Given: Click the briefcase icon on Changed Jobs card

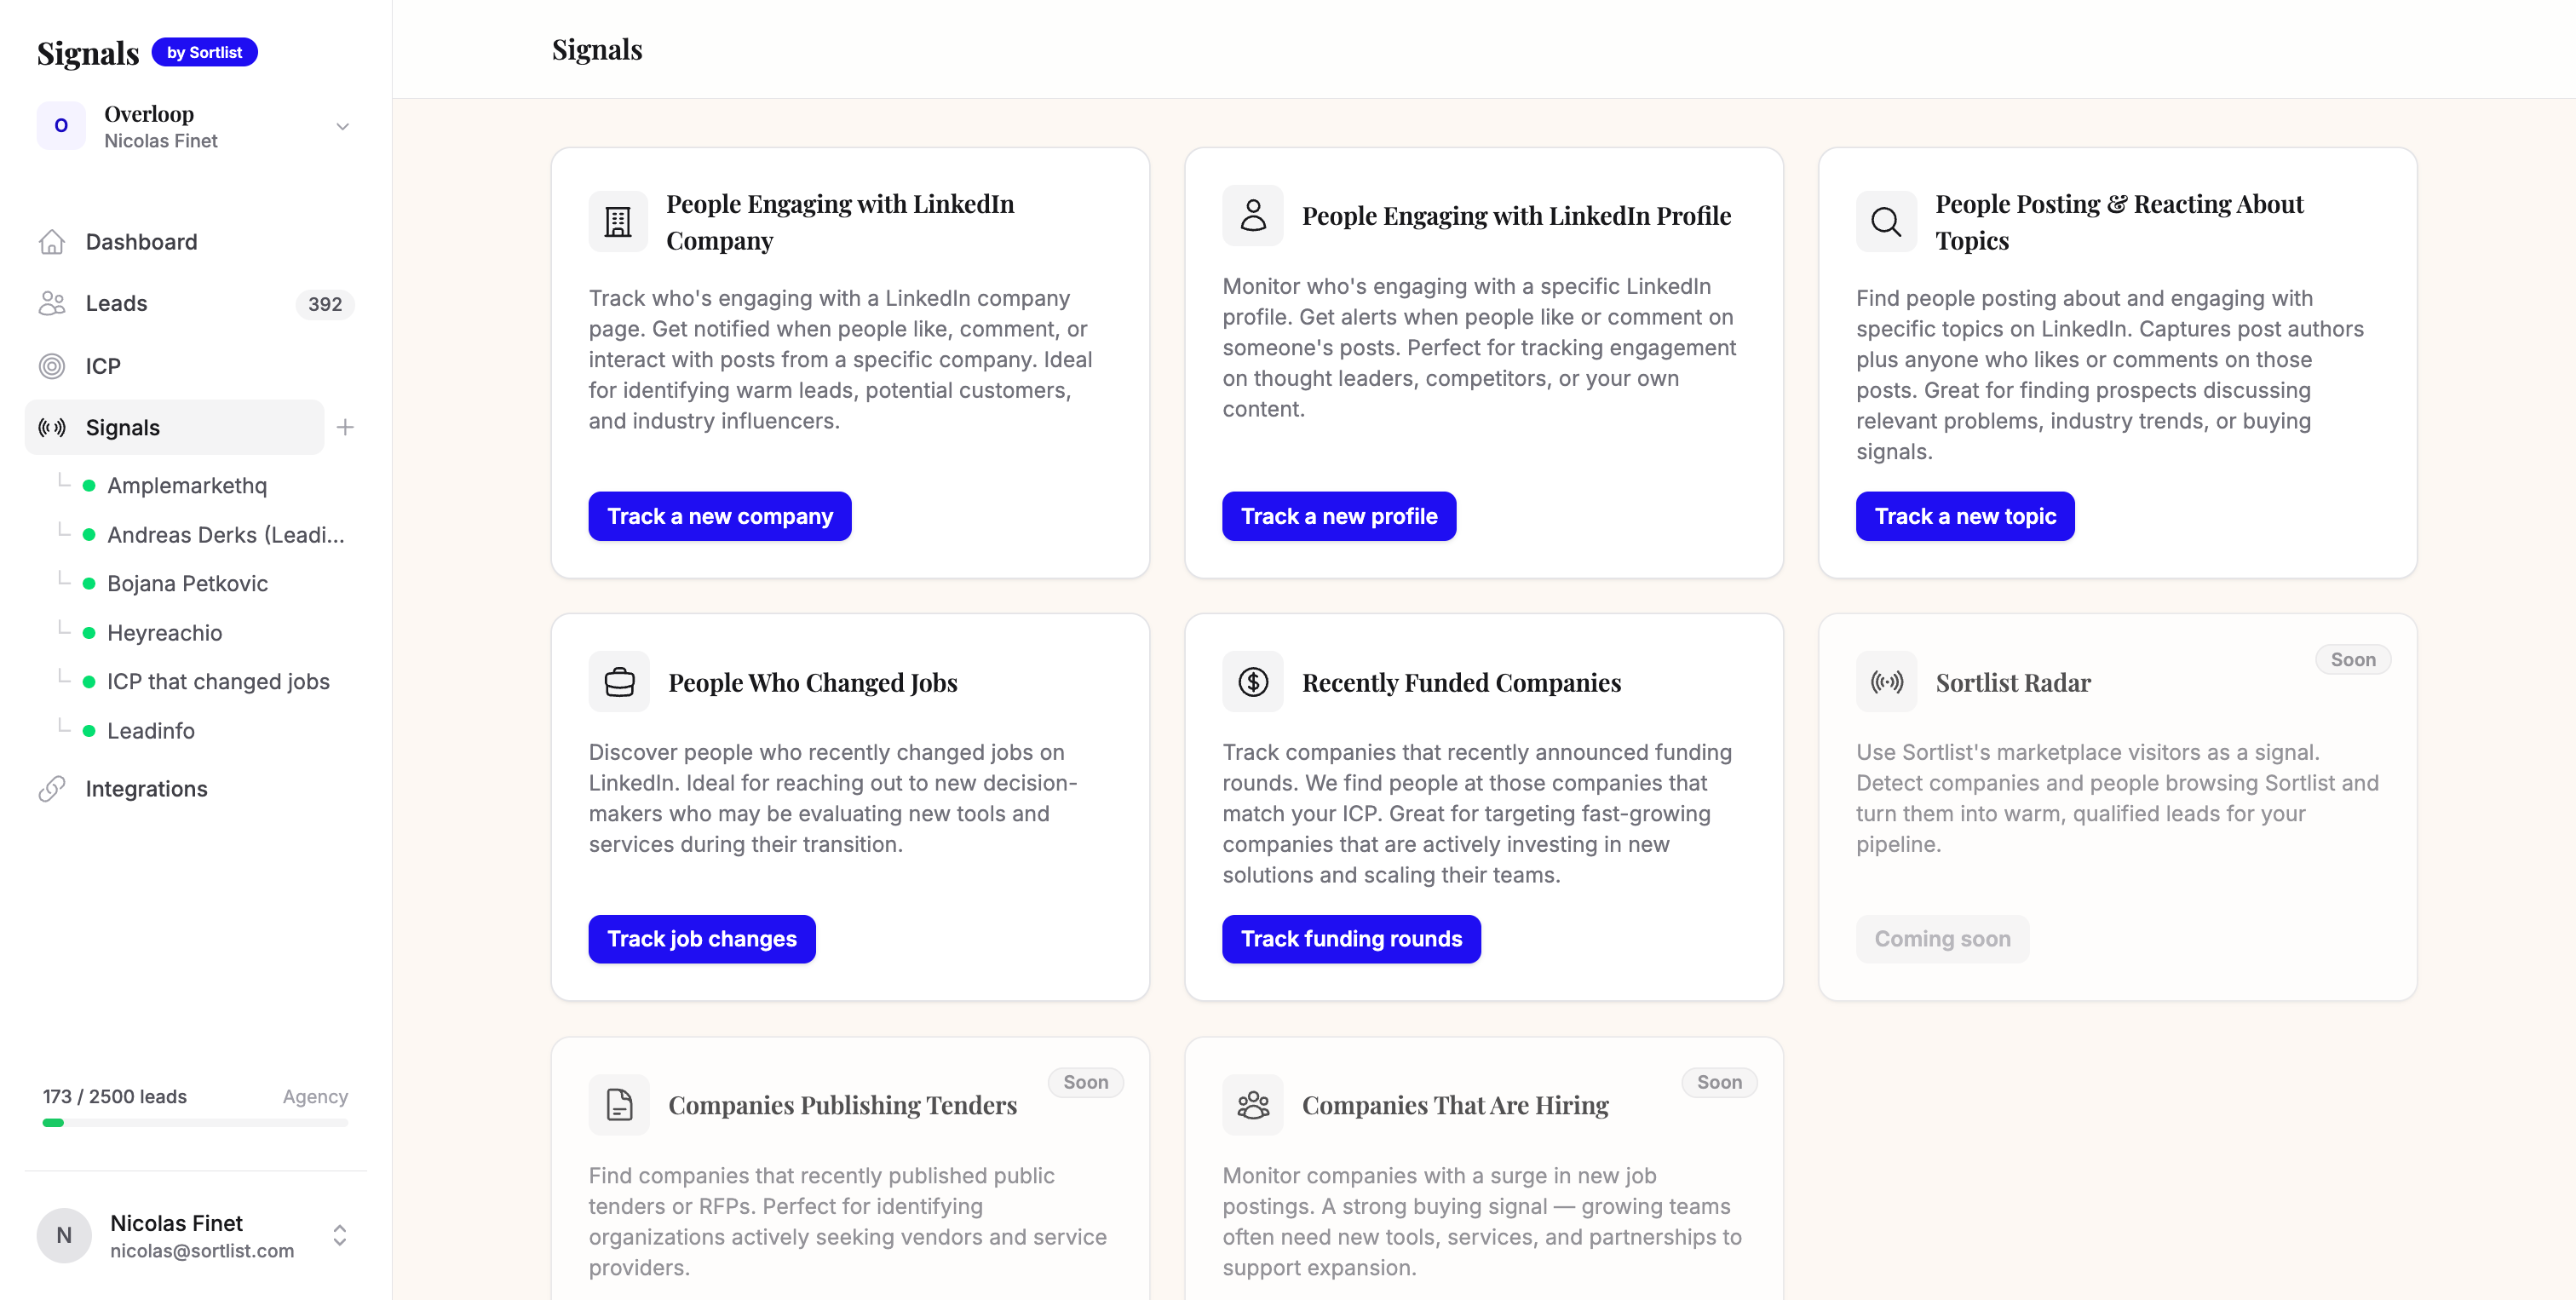Looking at the screenshot, I should click(x=619, y=682).
